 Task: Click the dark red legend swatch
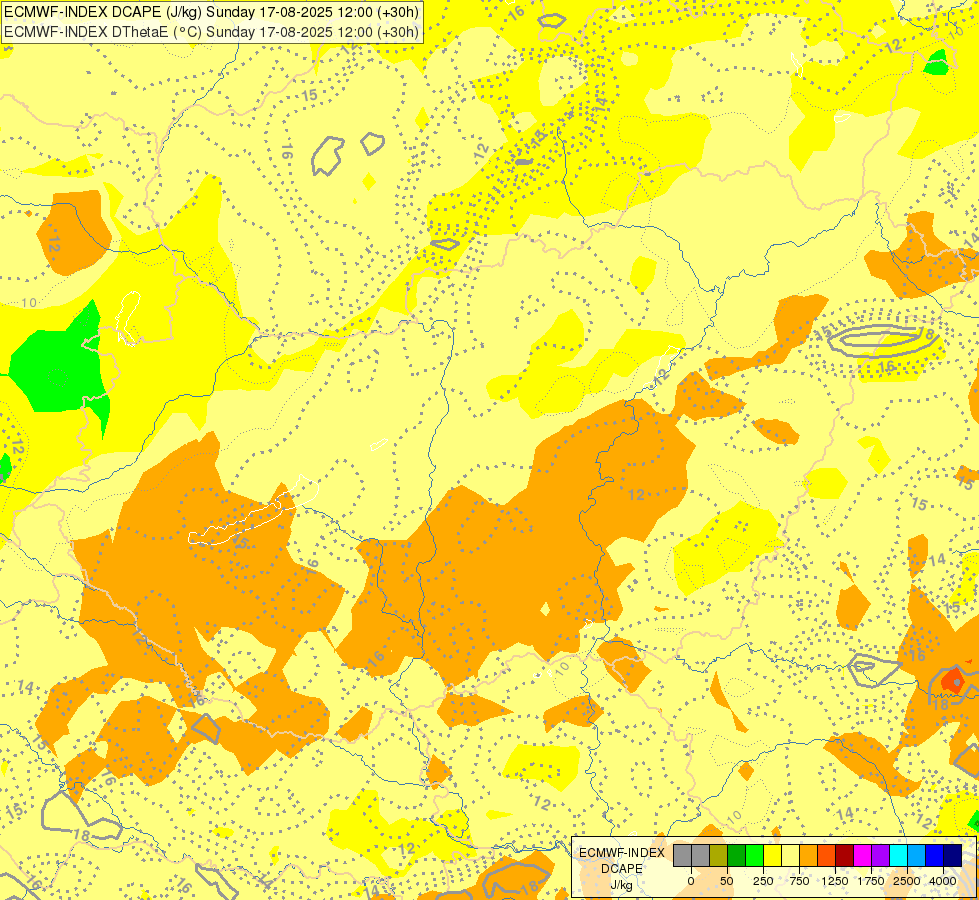coord(845,855)
